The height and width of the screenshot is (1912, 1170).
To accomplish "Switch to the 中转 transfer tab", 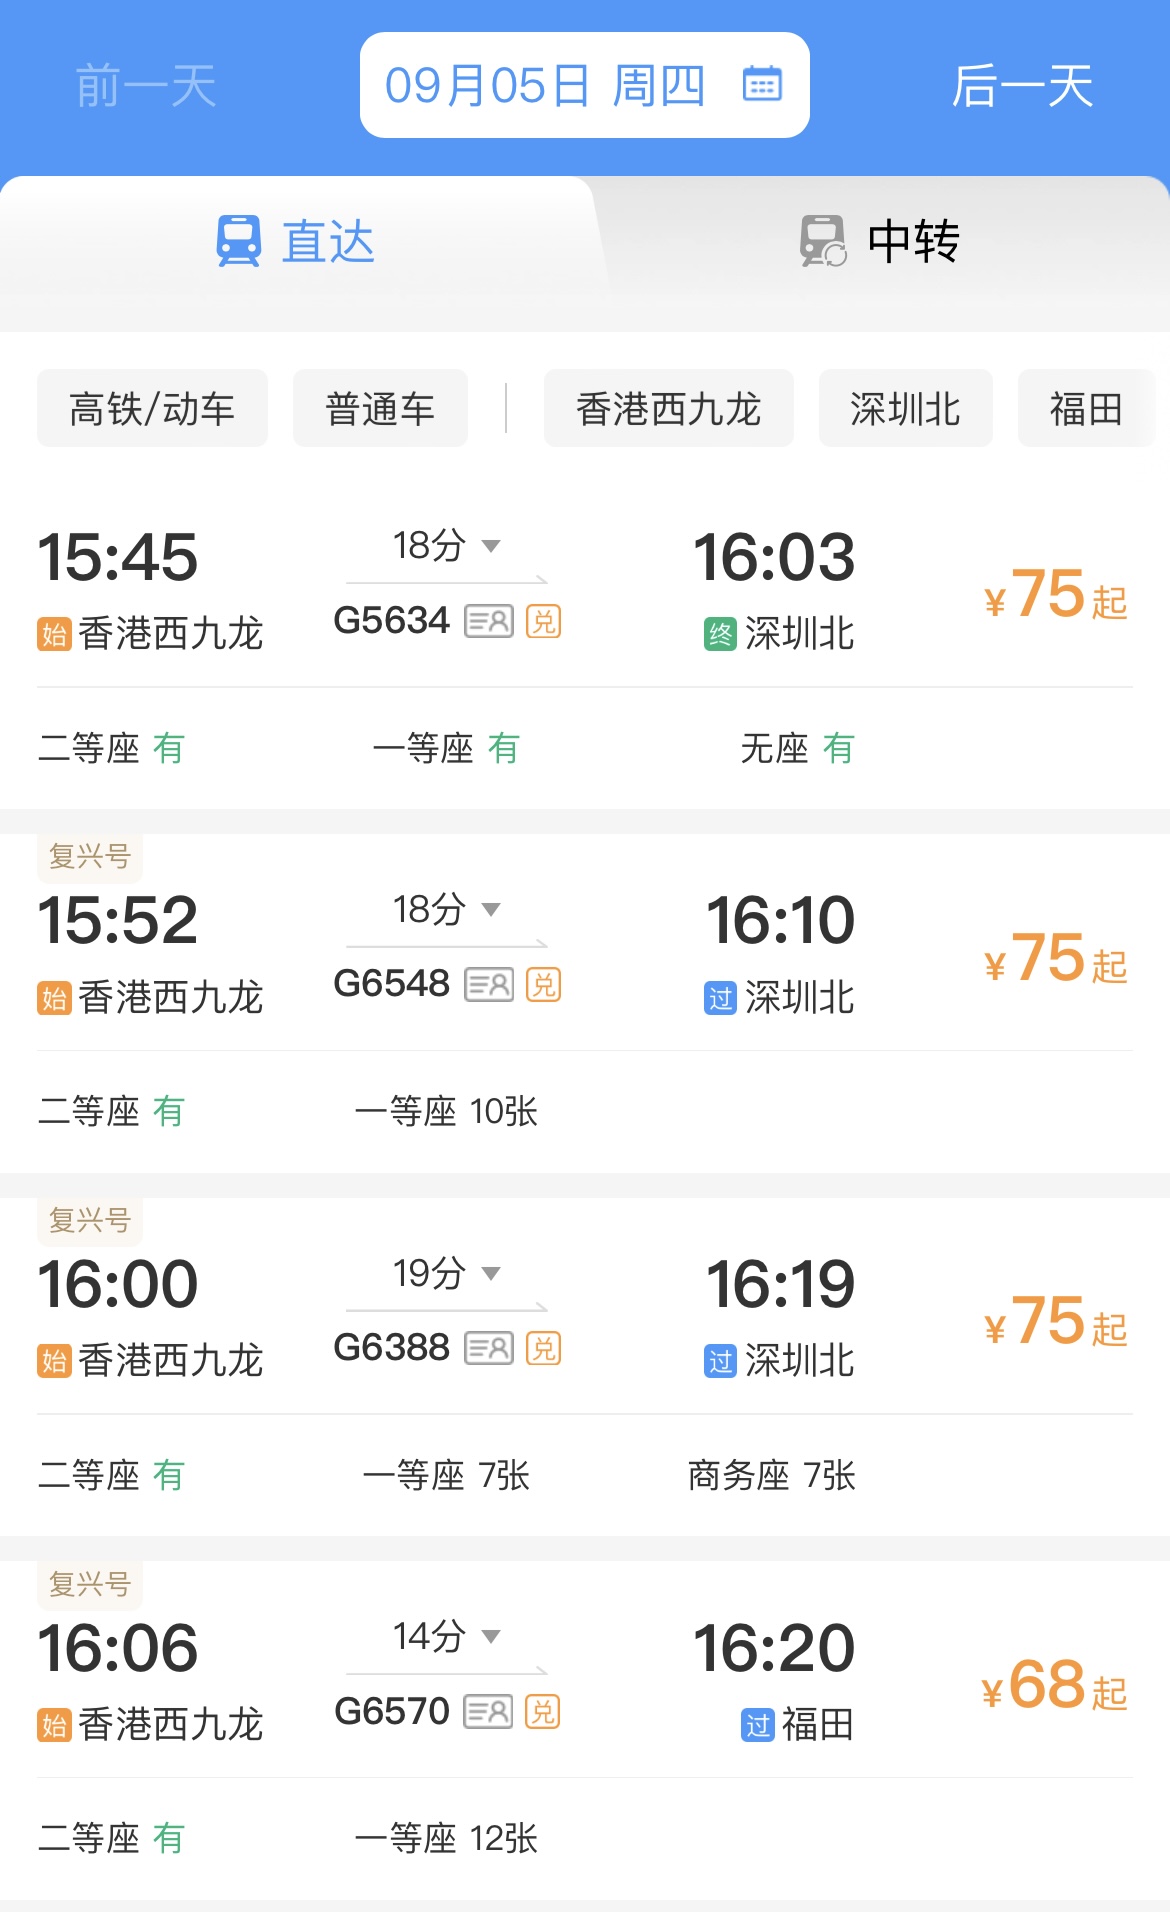I will pyautogui.click(x=880, y=242).
